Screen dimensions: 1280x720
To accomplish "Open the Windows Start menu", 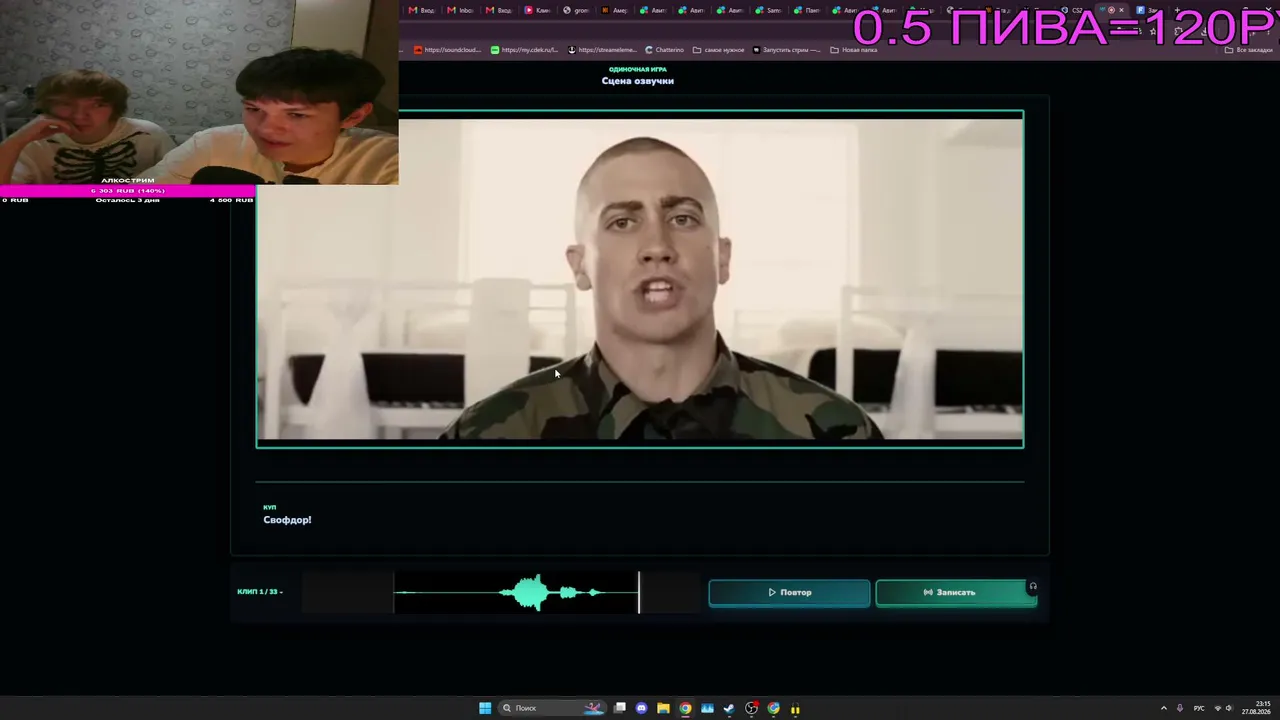I will 485,708.
